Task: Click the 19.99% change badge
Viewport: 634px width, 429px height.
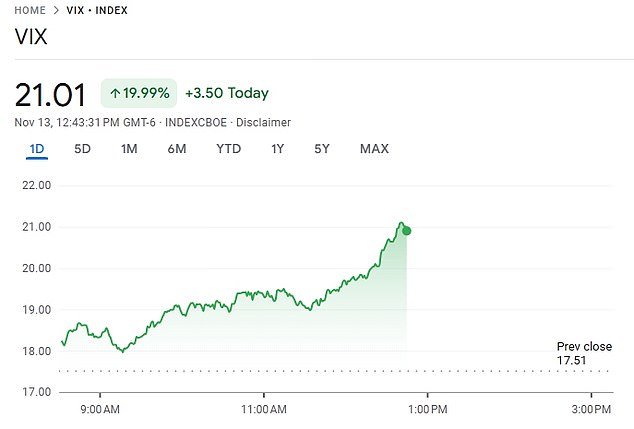Action: pos(138,93)
